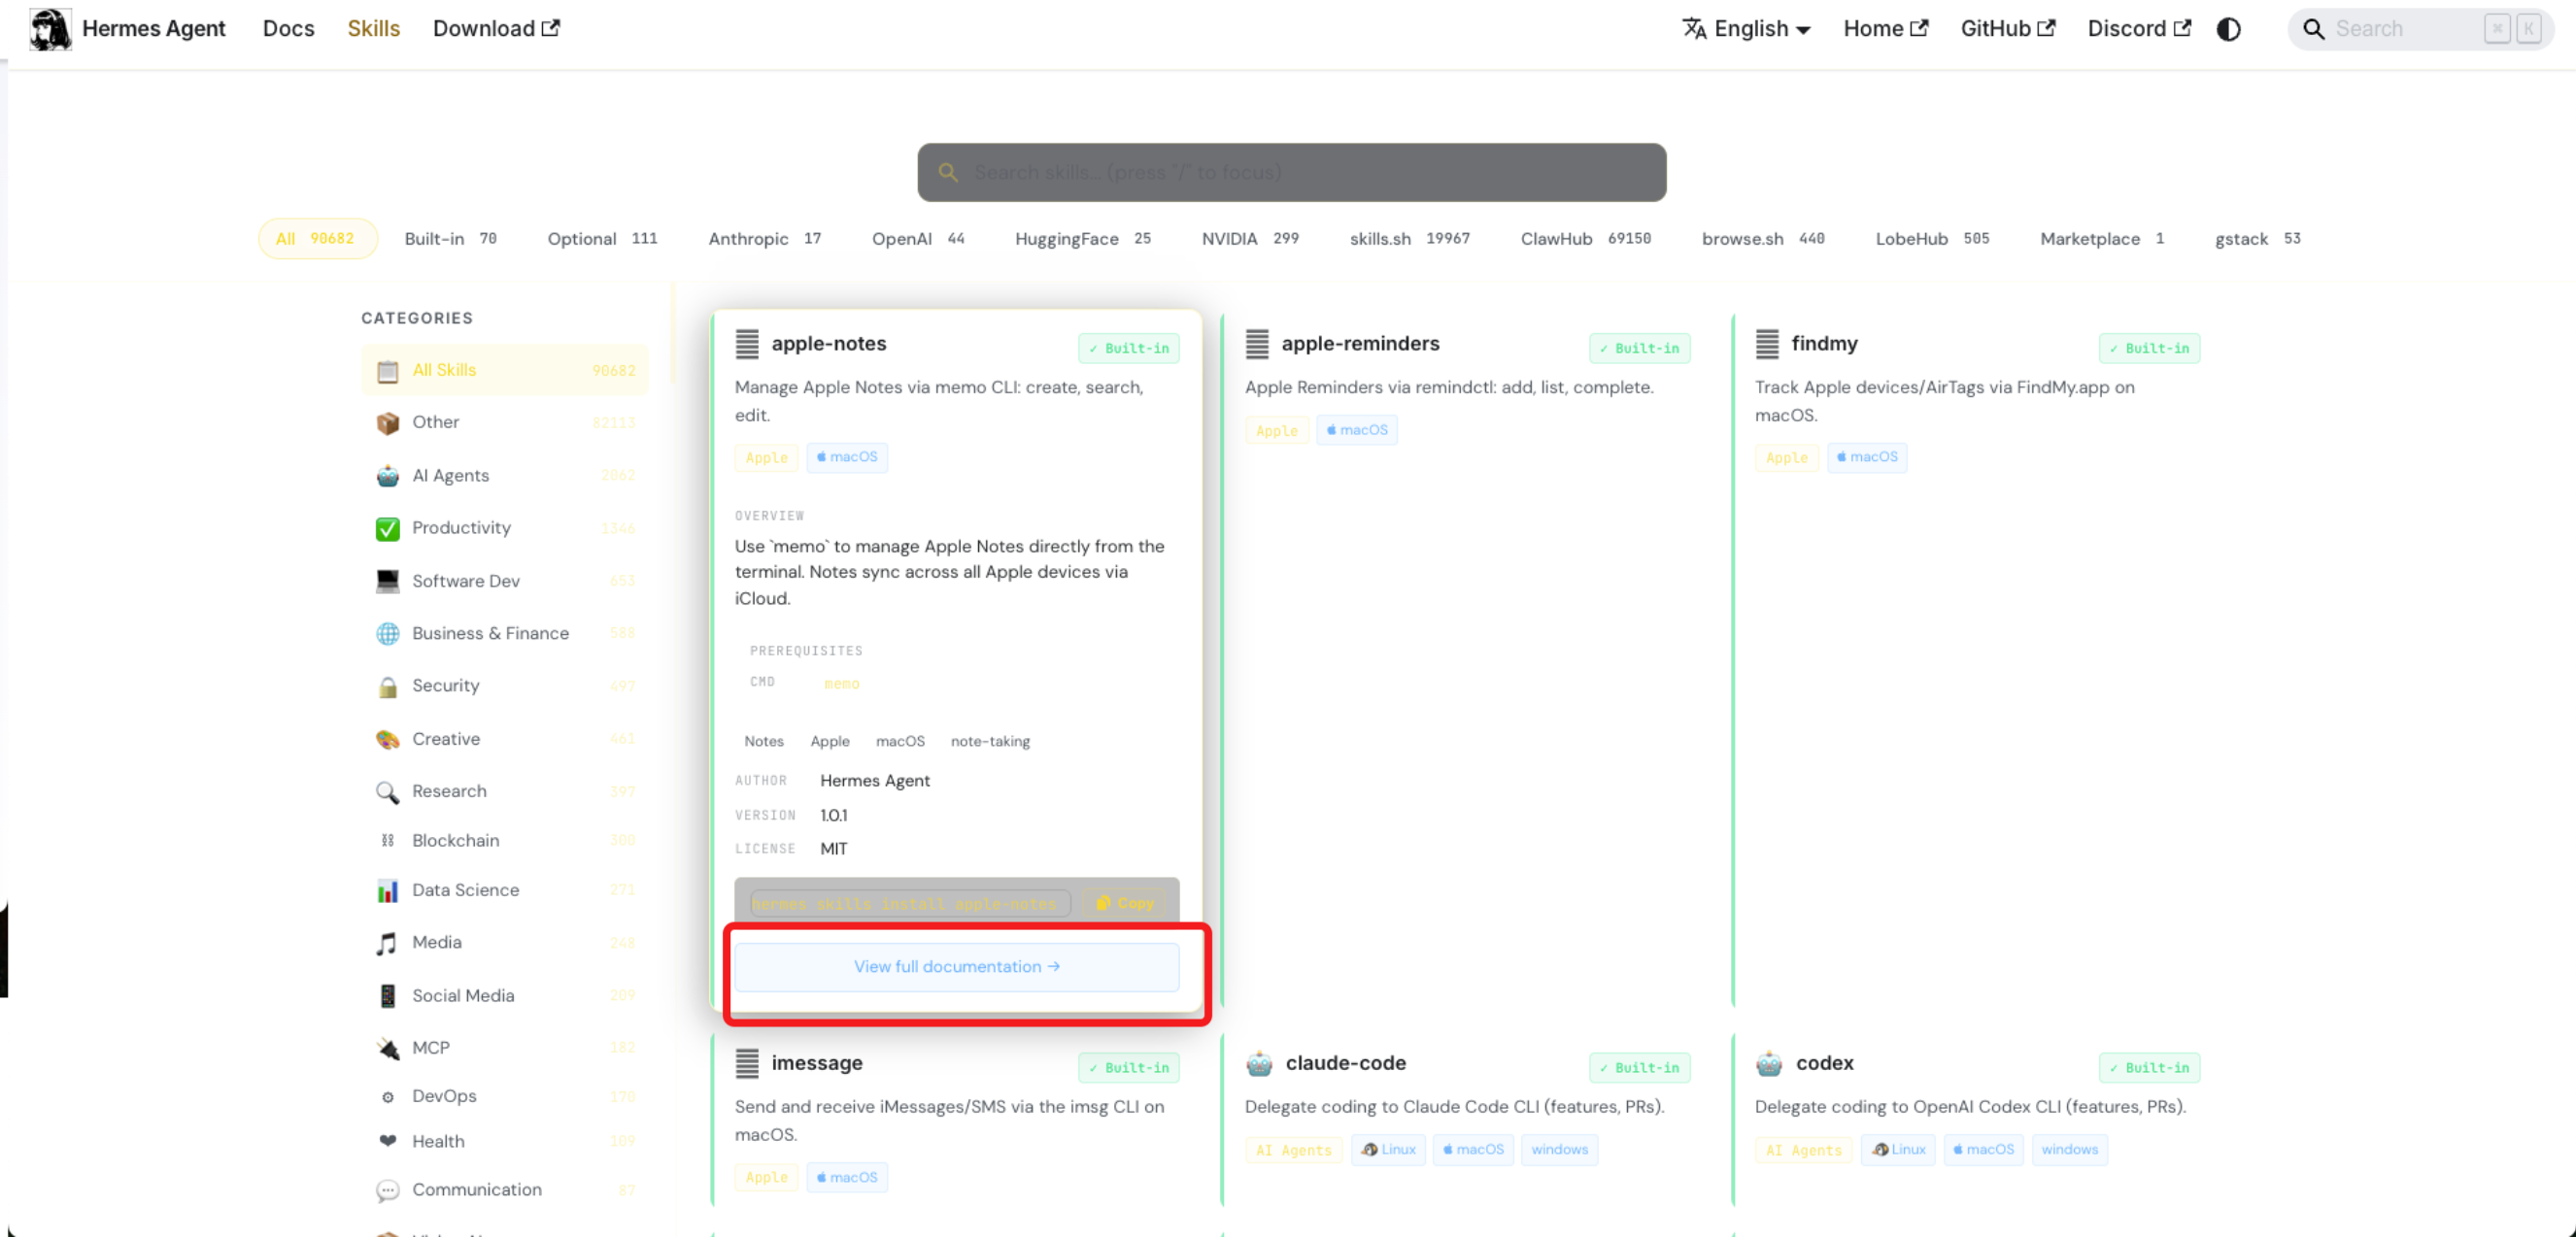Focus the Search skills input box
The height and width of the screenshot is (1237, 2576).
pyautogui.click(x=1291, y=172)
